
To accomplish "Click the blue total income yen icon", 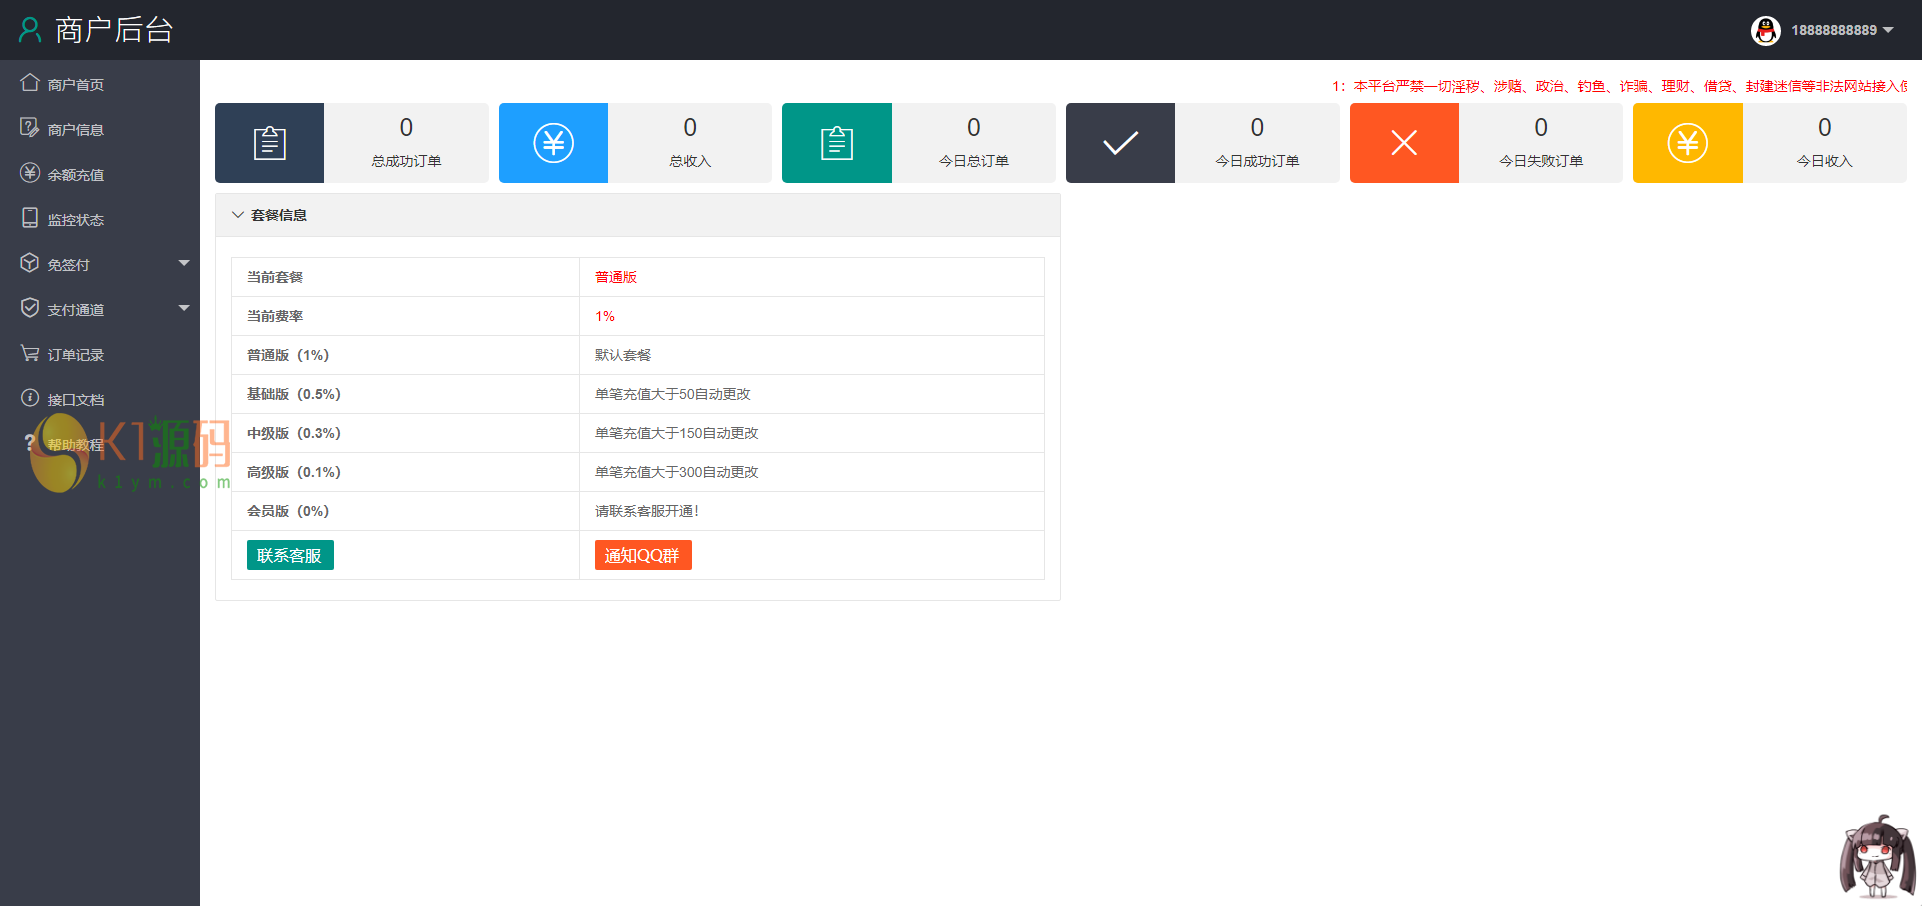I will (553, 143).
